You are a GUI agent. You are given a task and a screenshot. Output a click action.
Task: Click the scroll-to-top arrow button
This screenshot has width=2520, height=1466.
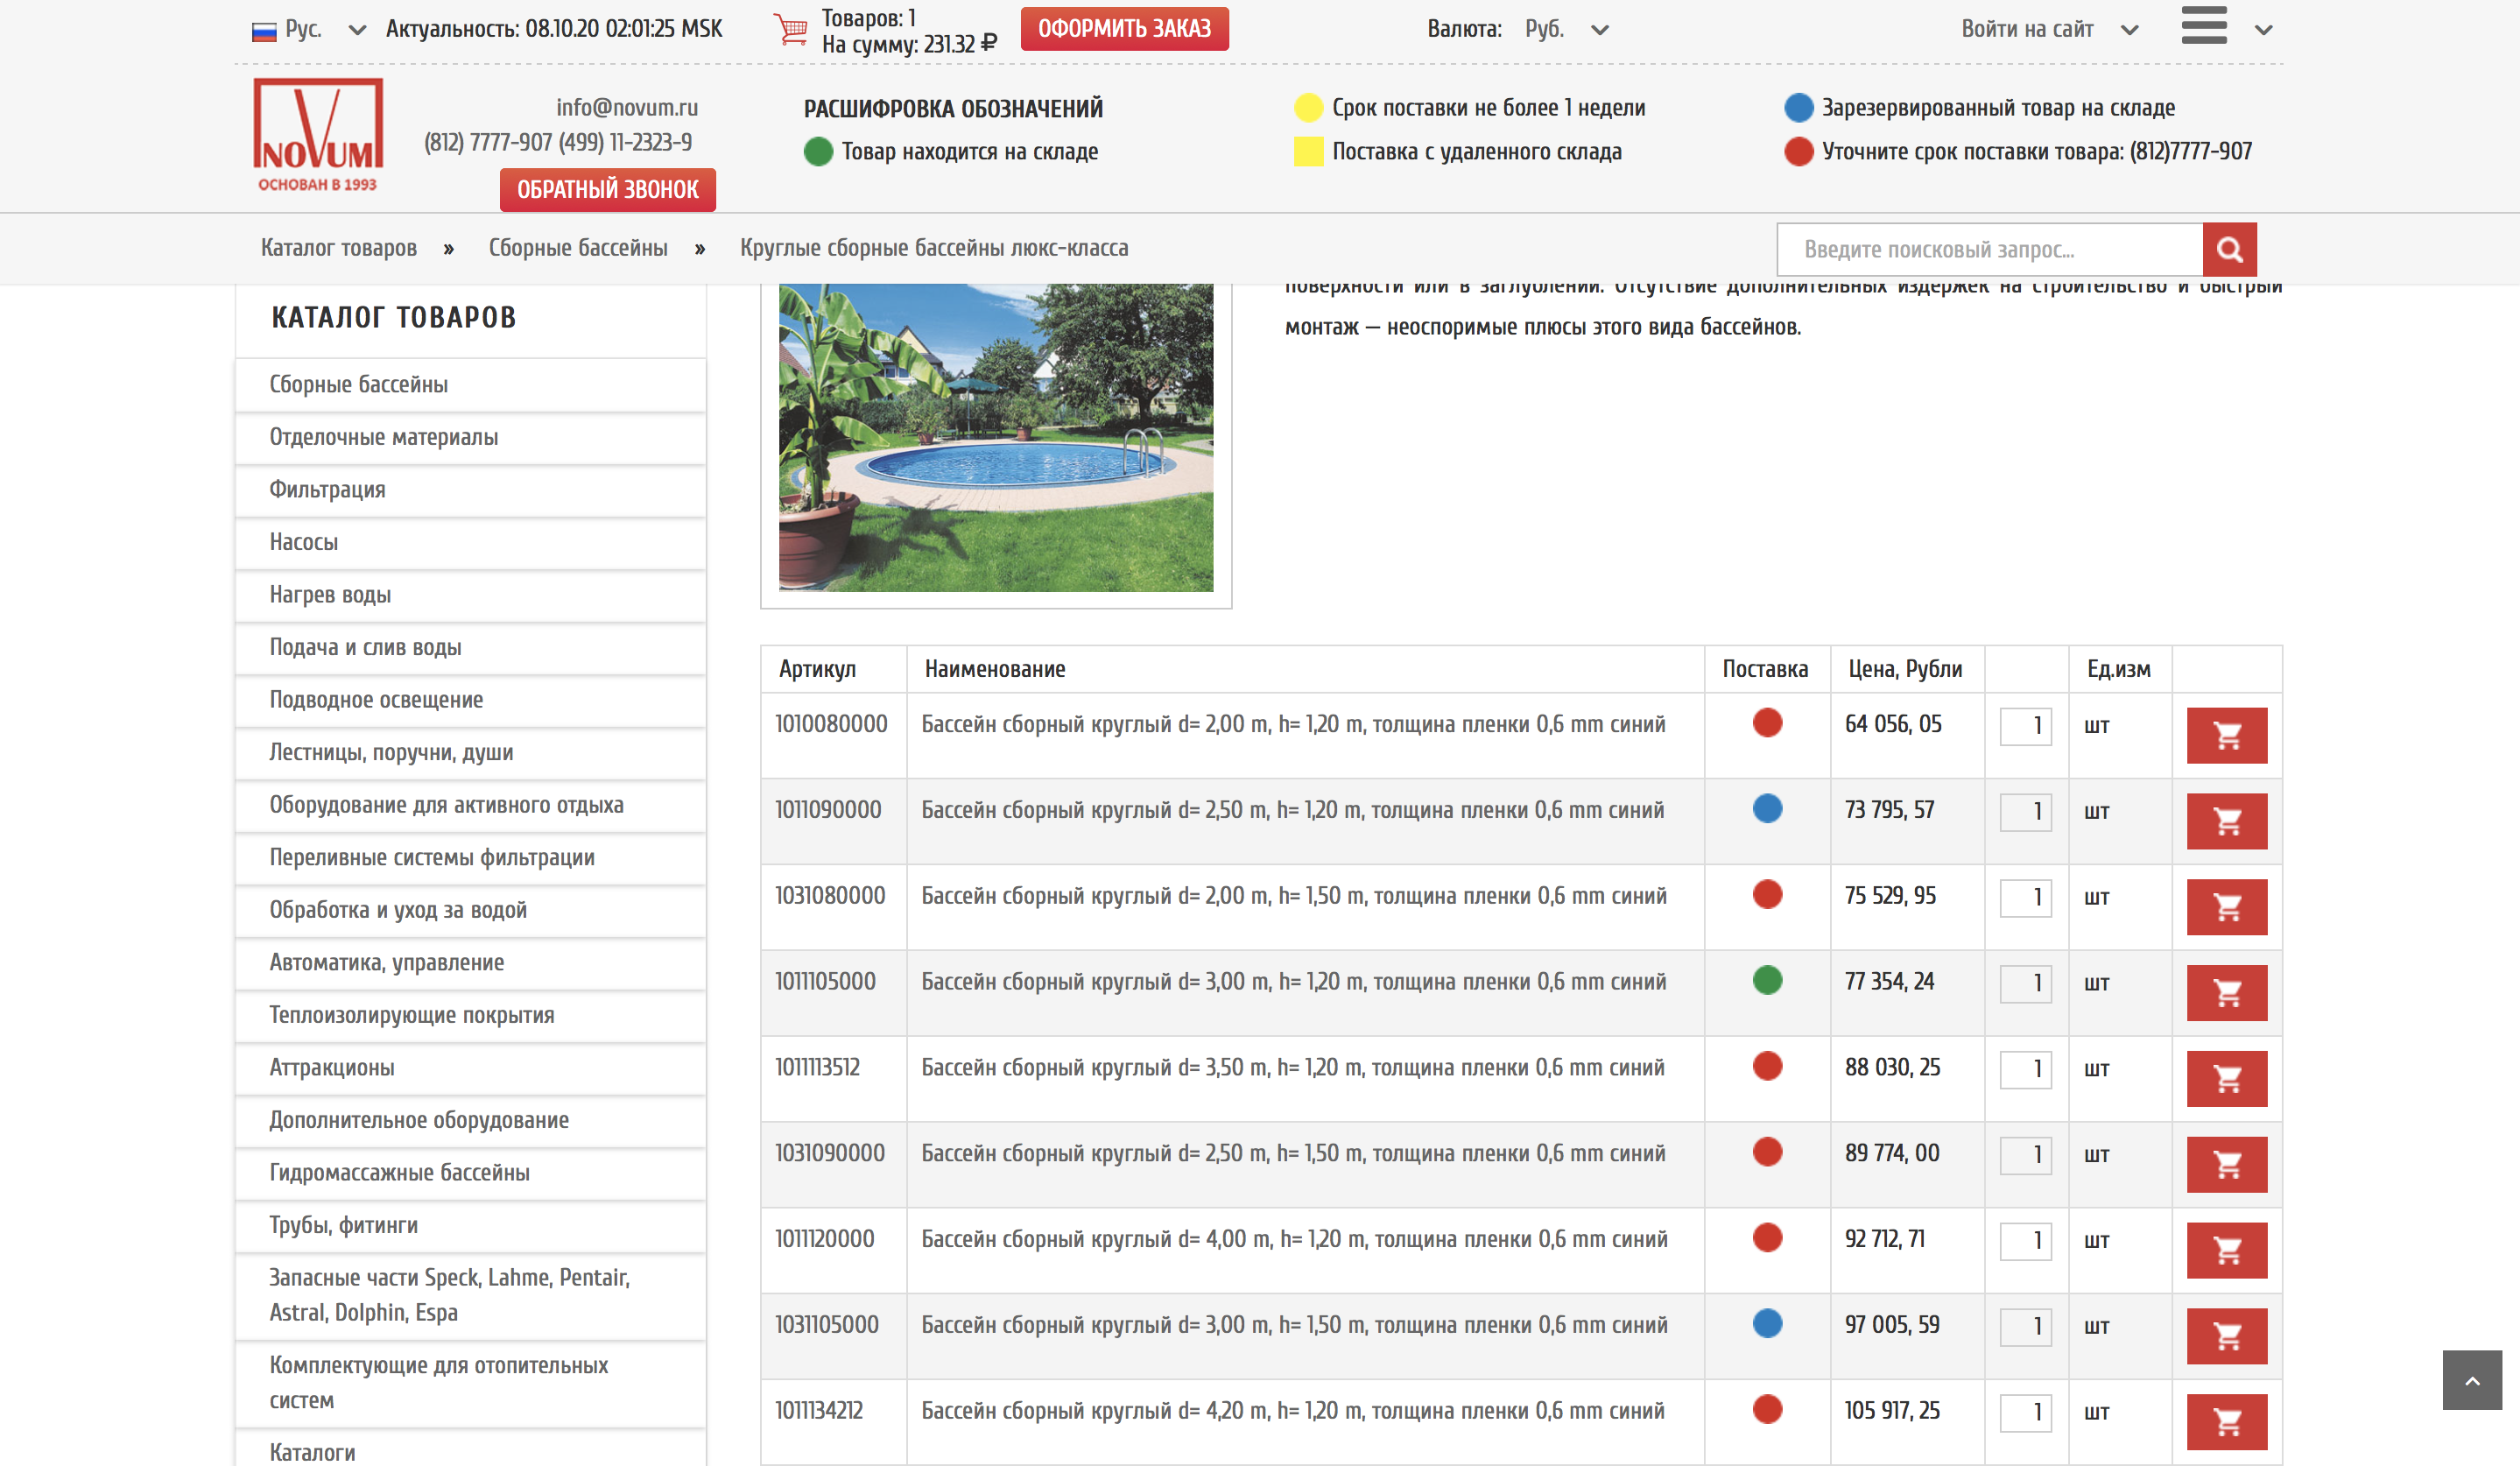click(2471, 1380)
